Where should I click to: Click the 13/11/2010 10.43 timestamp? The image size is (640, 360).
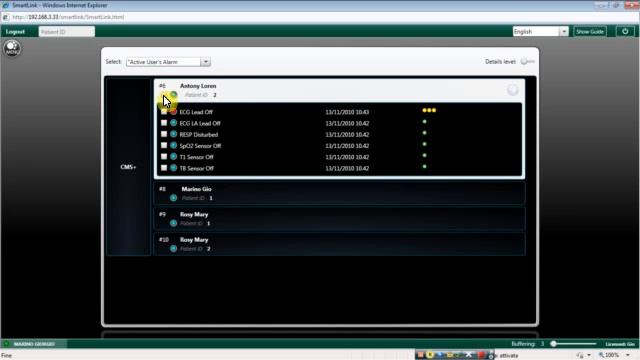[347, 112]
